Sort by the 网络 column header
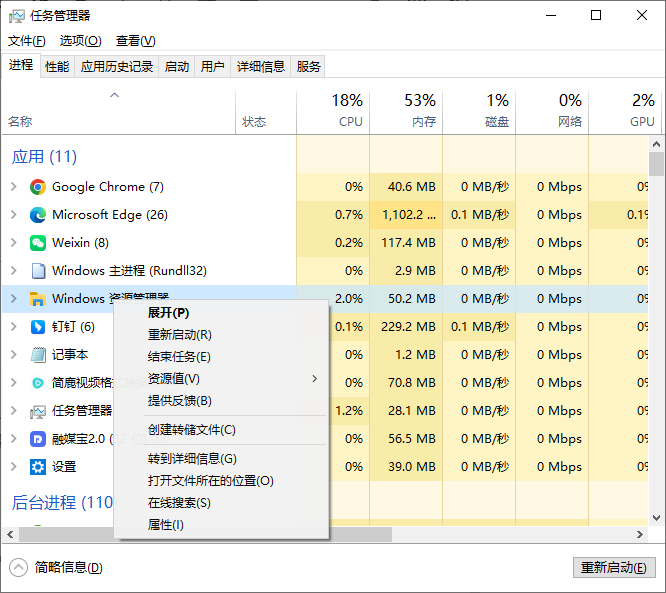This screenshot has width=666, height=593. (552, 113)
